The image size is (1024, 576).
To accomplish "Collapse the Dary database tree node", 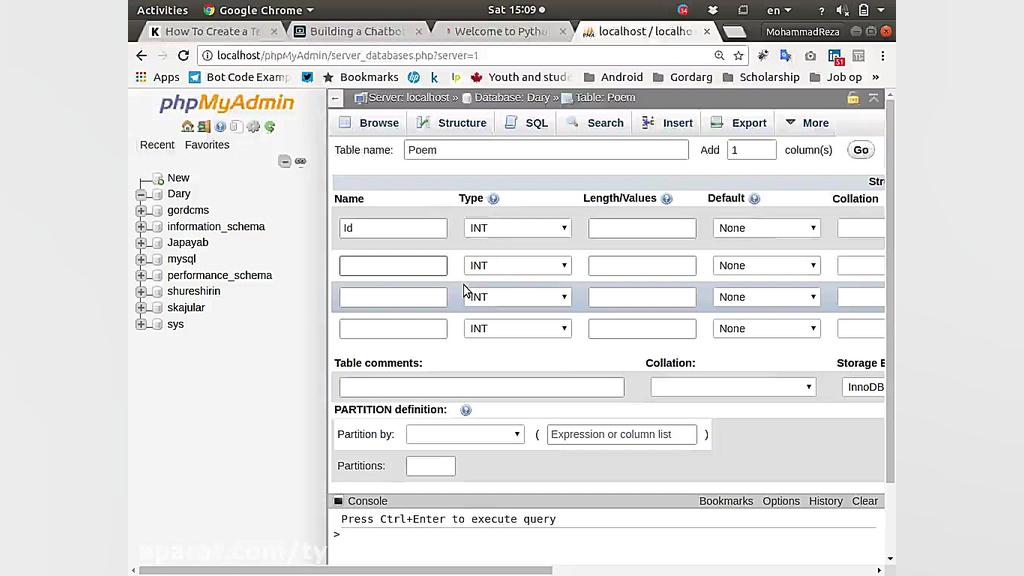I will tap(141, 195).
